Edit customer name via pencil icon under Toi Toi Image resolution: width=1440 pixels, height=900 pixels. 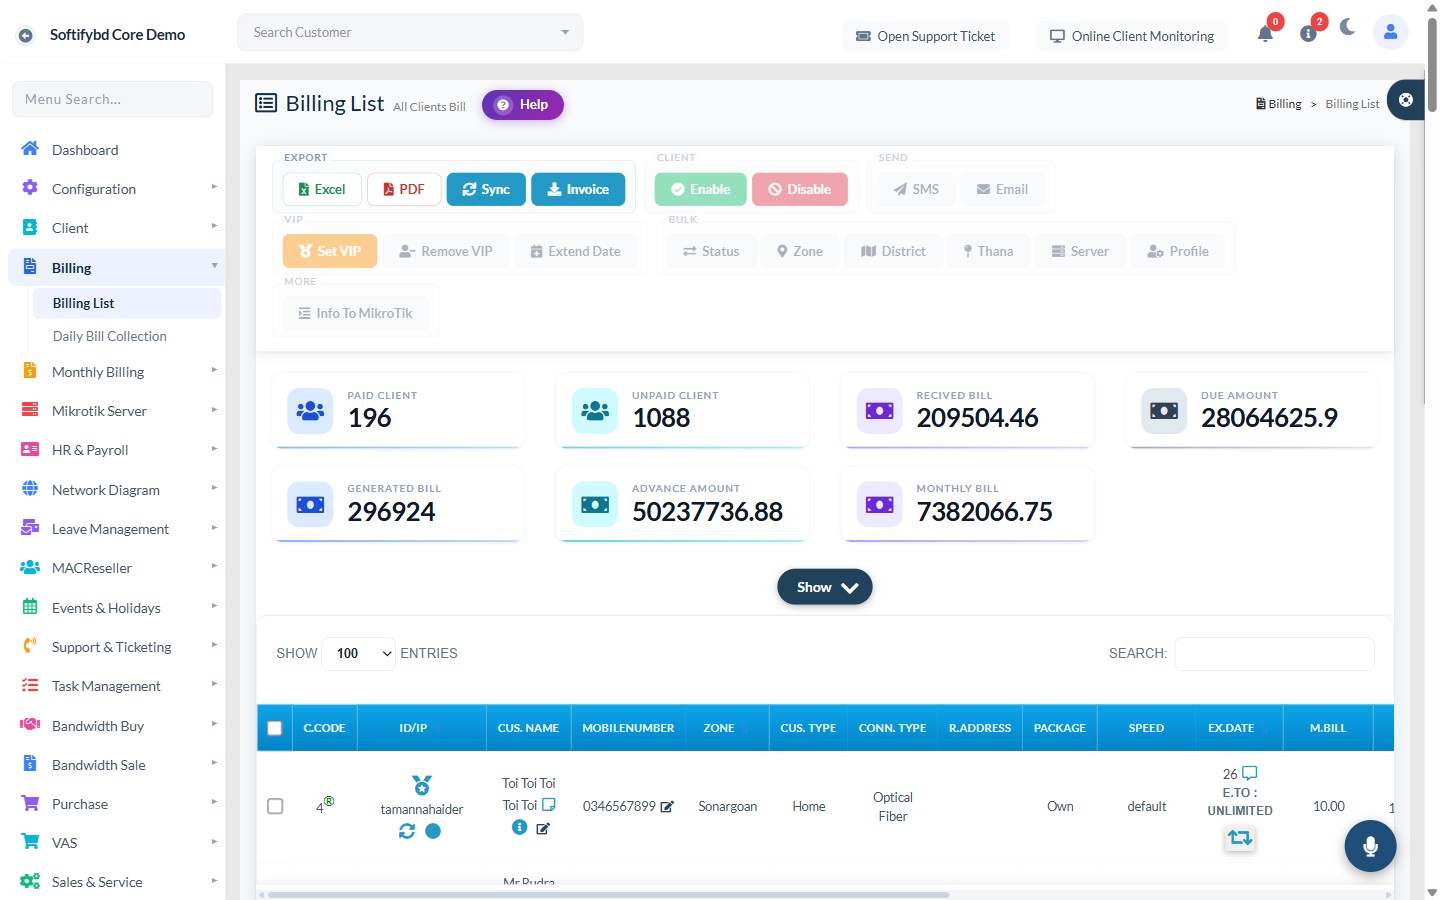pyautogui.click(x=543, y=828)
